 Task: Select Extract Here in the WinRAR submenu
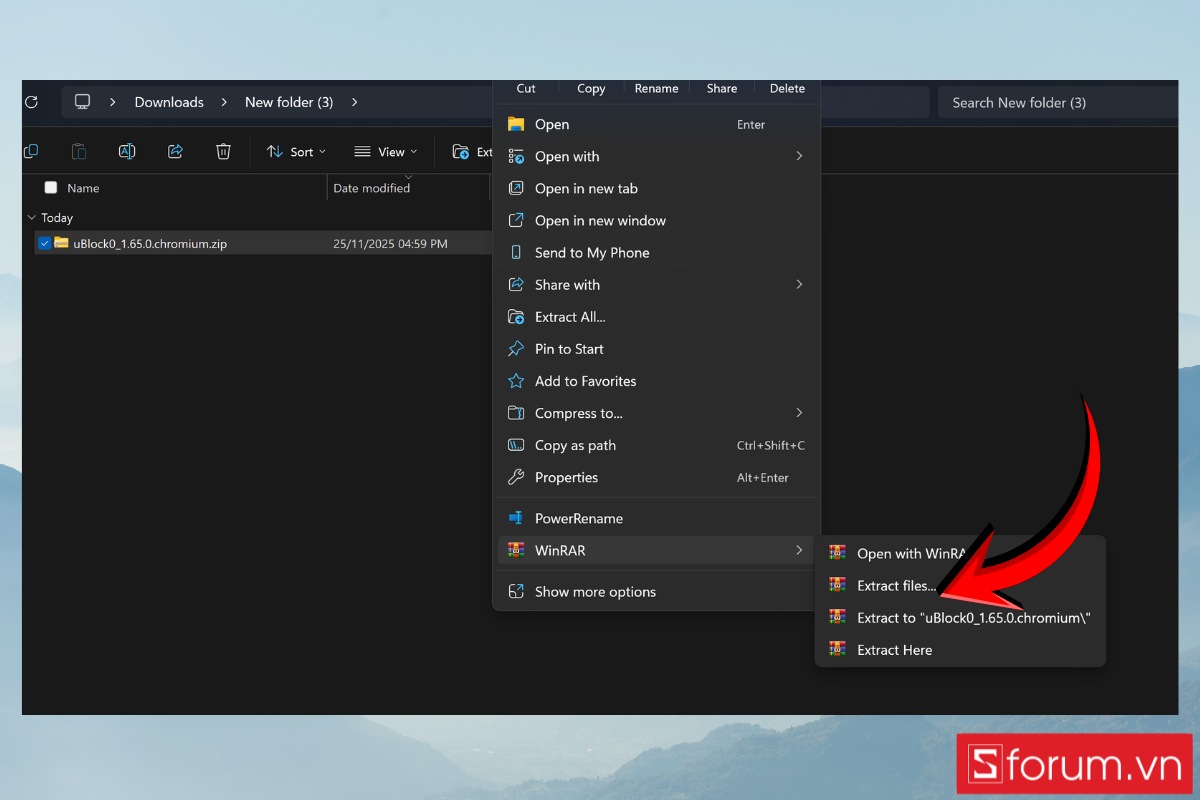(894, 650)
